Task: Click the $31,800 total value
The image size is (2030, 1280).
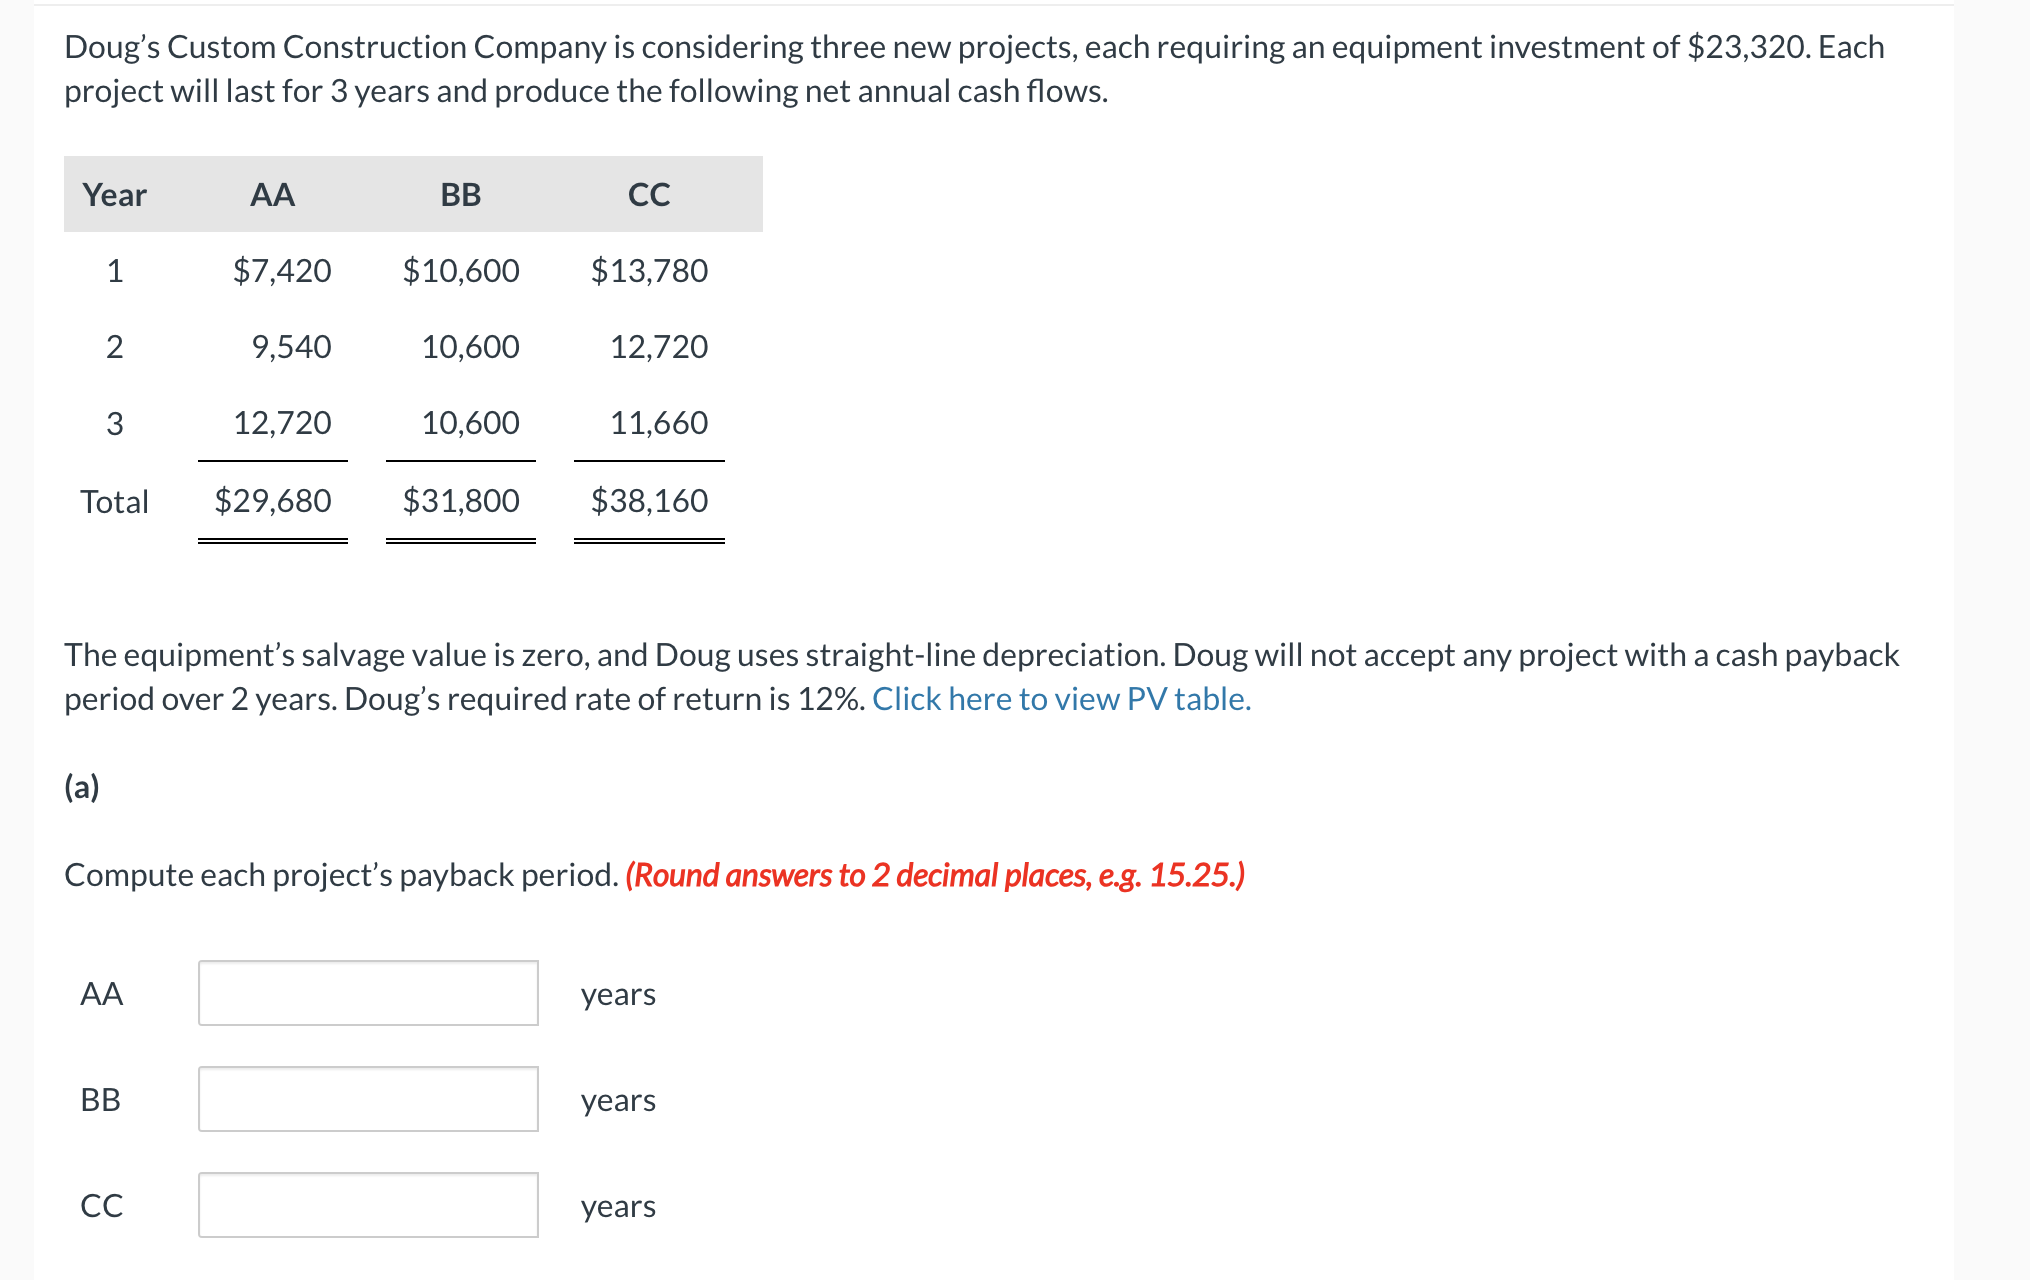Action: point(461,499)
